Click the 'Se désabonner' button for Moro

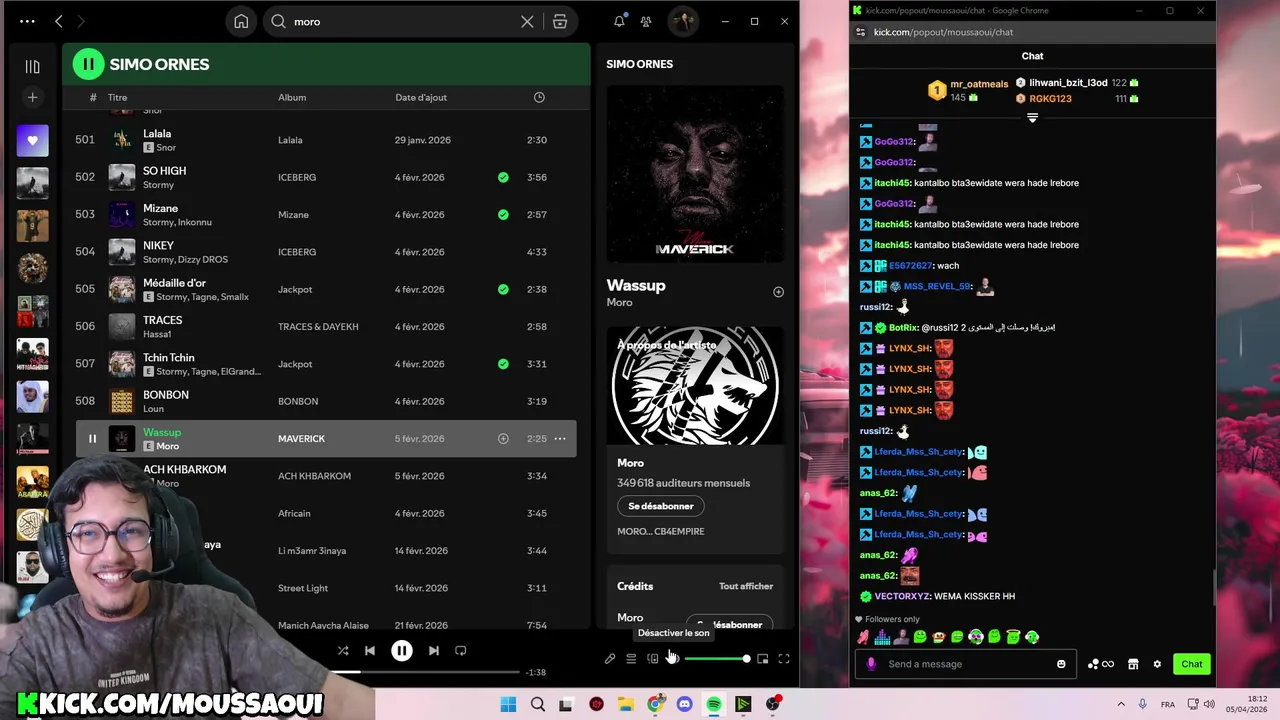pyautogui.click(x=661, y=506)
